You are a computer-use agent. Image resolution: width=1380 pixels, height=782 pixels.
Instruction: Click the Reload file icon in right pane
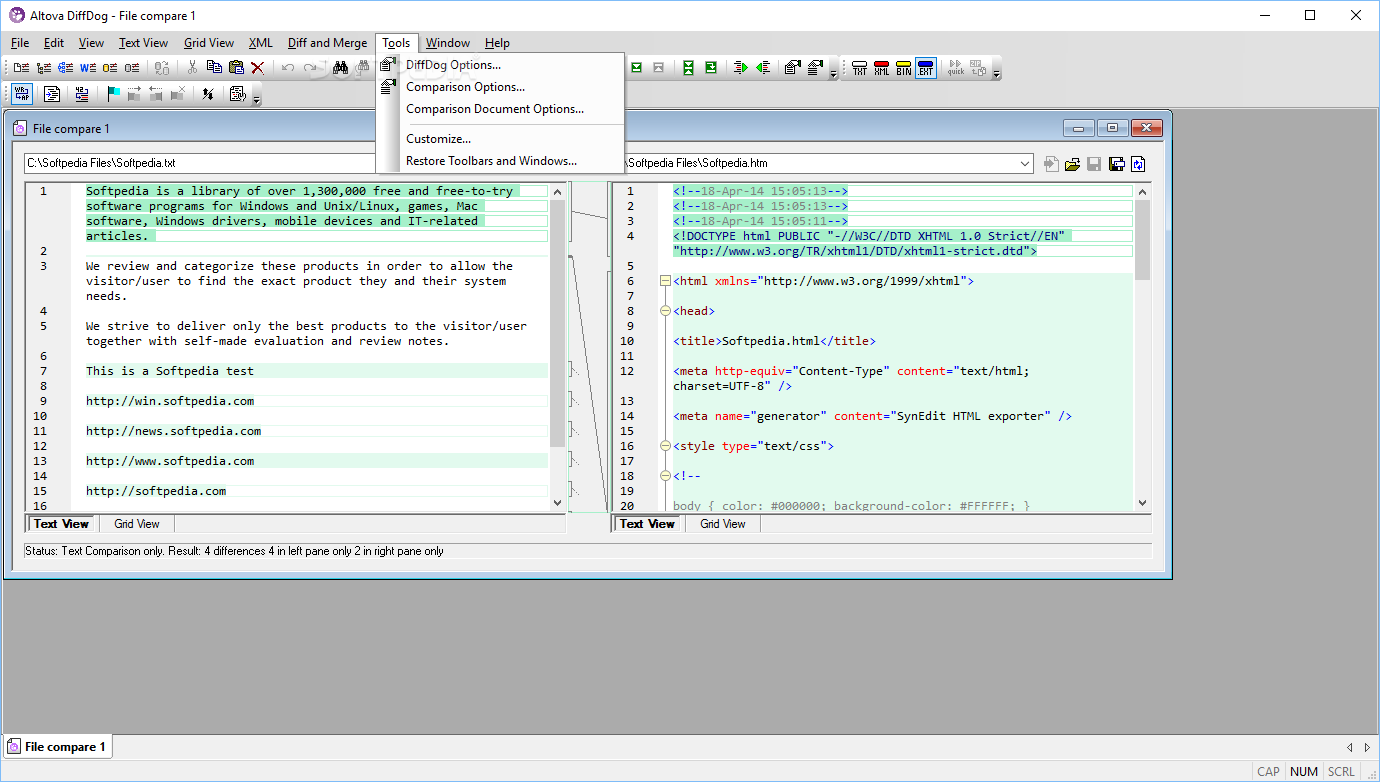tap(1138, 164)
